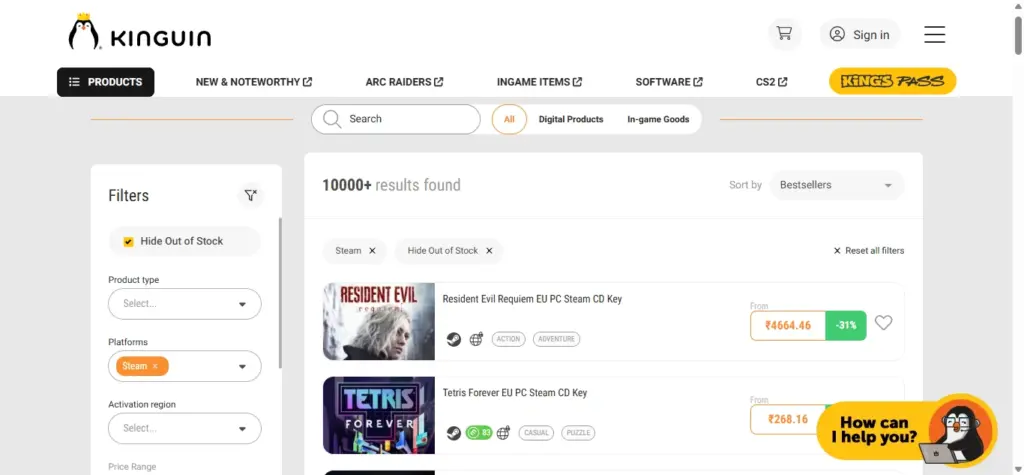Click the 10000+ results found text
The image size is (1024, 475).
click(x=391, y=186)
